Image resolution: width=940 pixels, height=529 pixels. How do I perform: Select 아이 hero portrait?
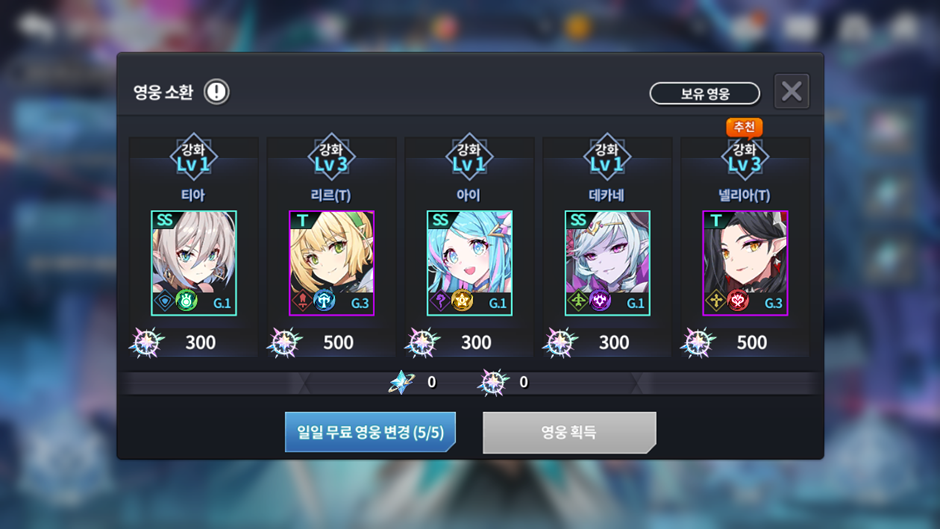[469, 263]
